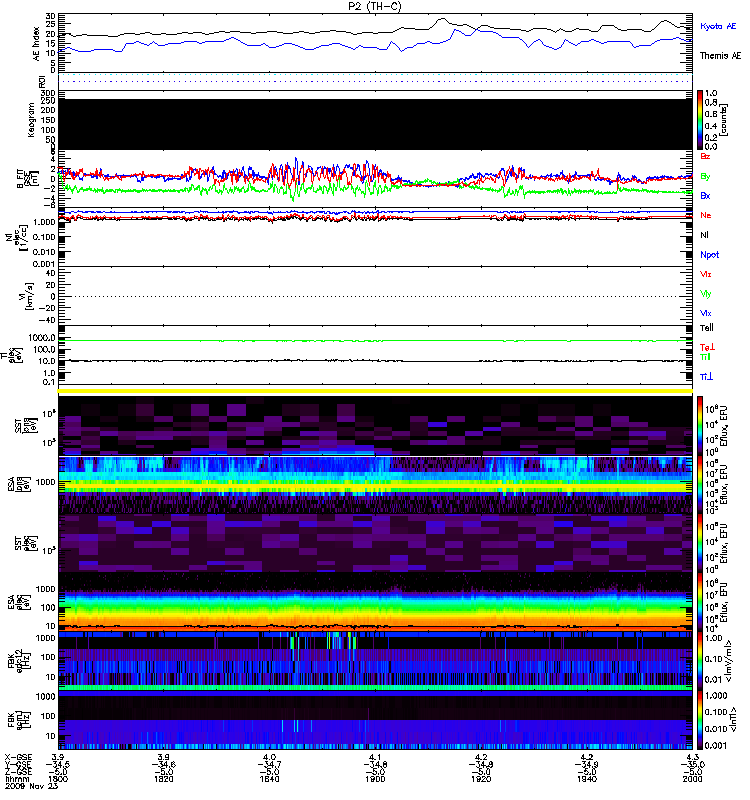Click the plot title P2 (TH-C)
750x800 pixels.
374,6
